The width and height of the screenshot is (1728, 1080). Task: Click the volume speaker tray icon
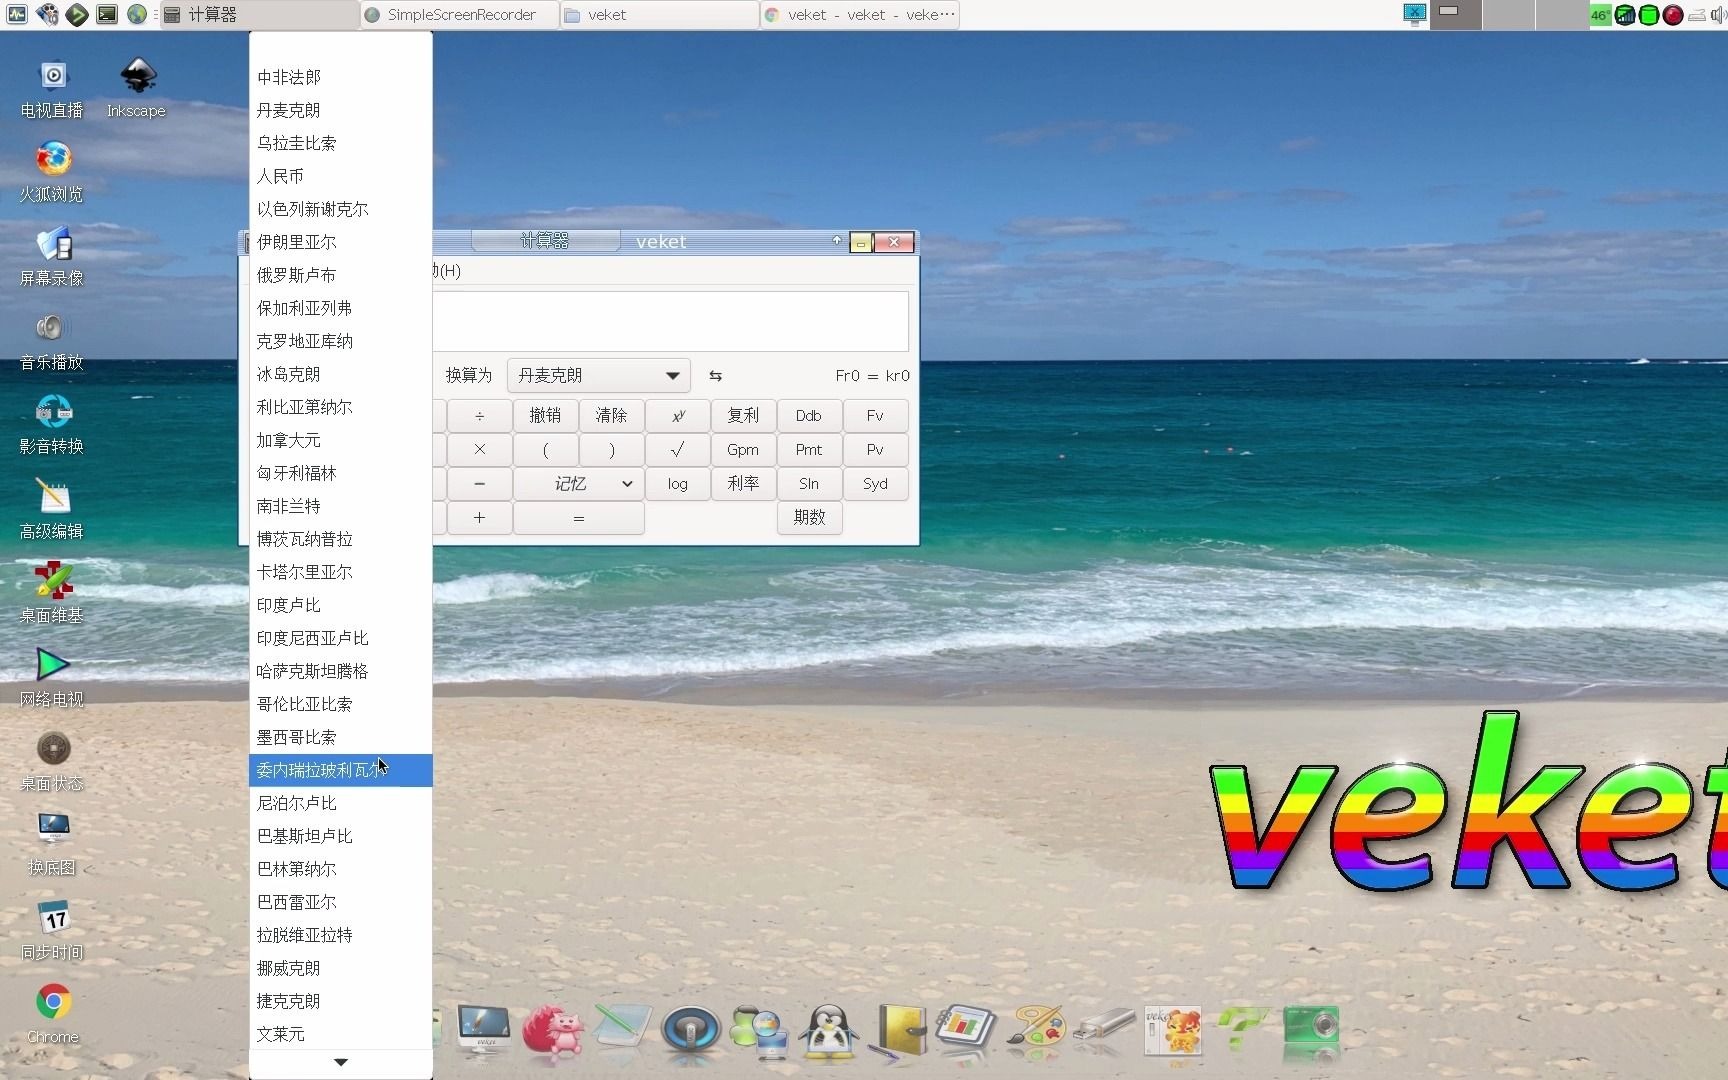(x=1718, y=15)
